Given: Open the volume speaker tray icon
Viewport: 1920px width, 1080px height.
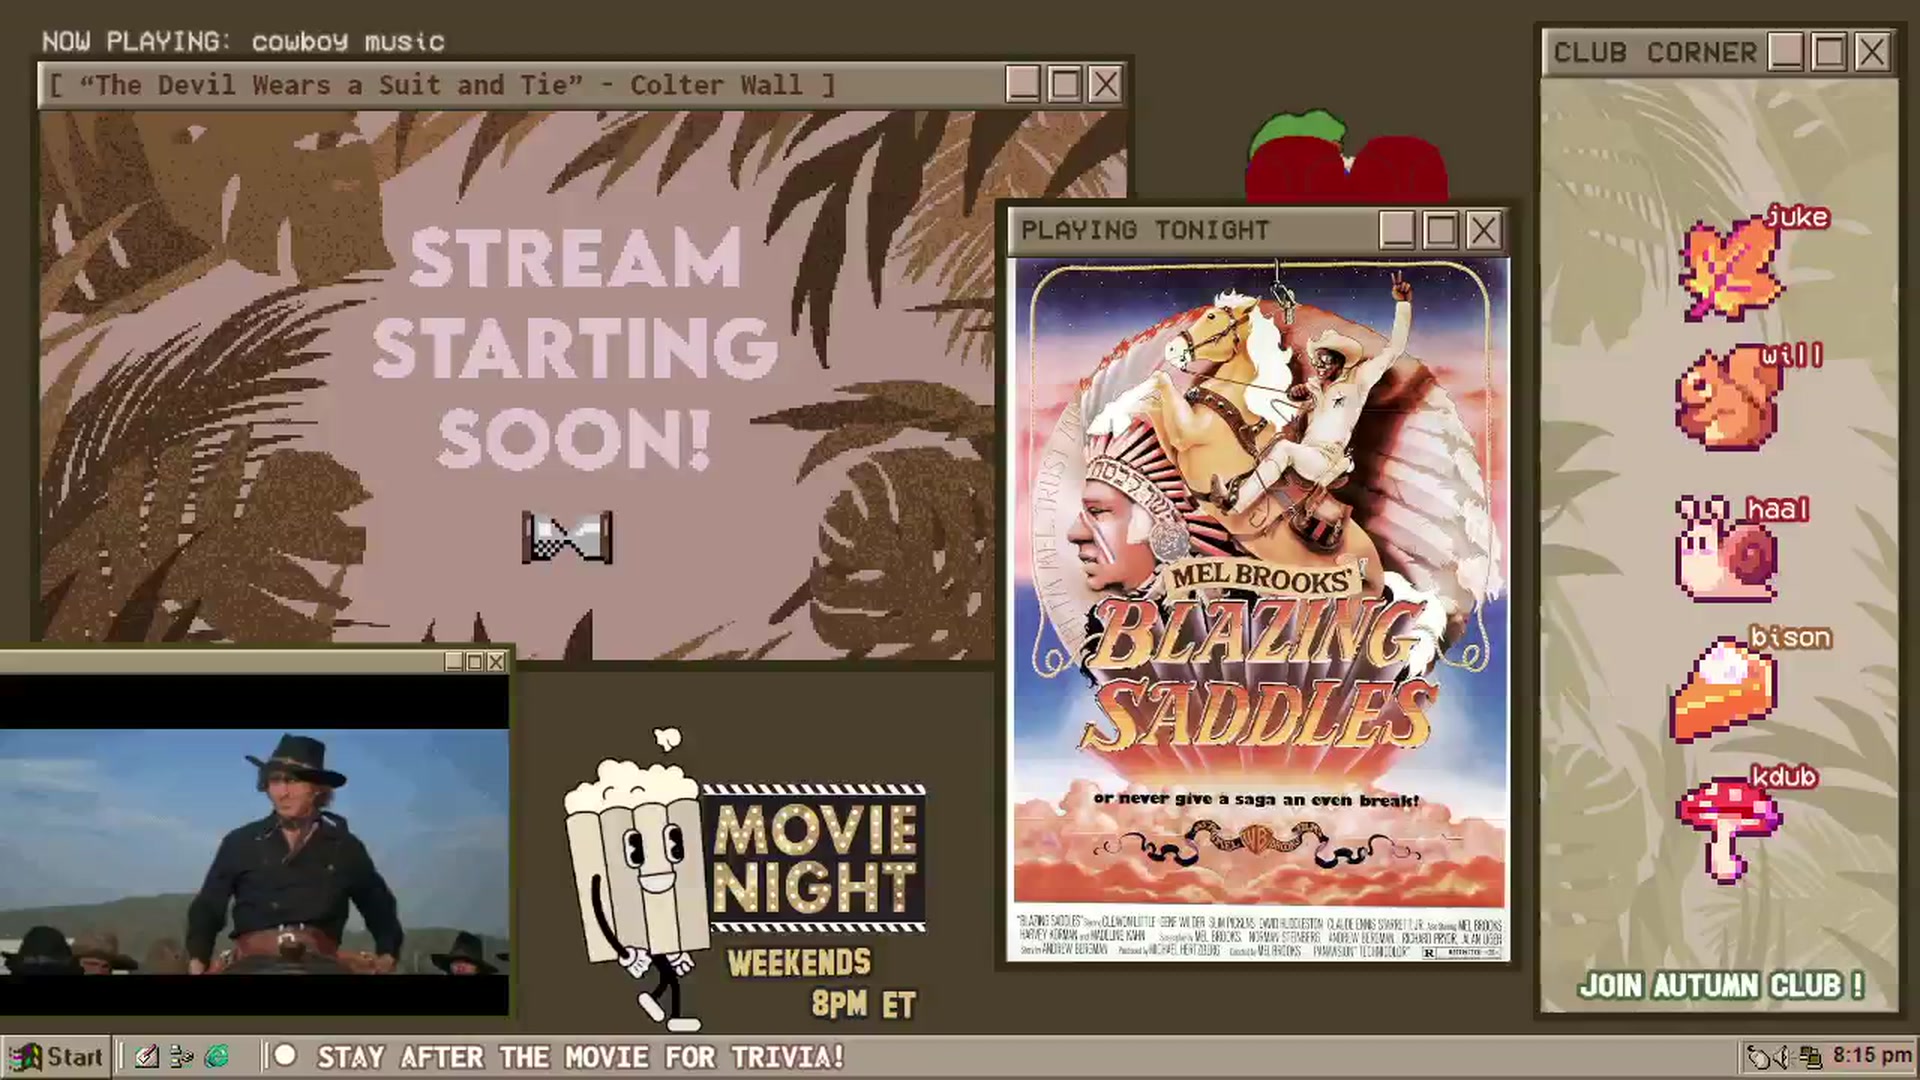Looking at the screenshot, I should (1782, 1057).
